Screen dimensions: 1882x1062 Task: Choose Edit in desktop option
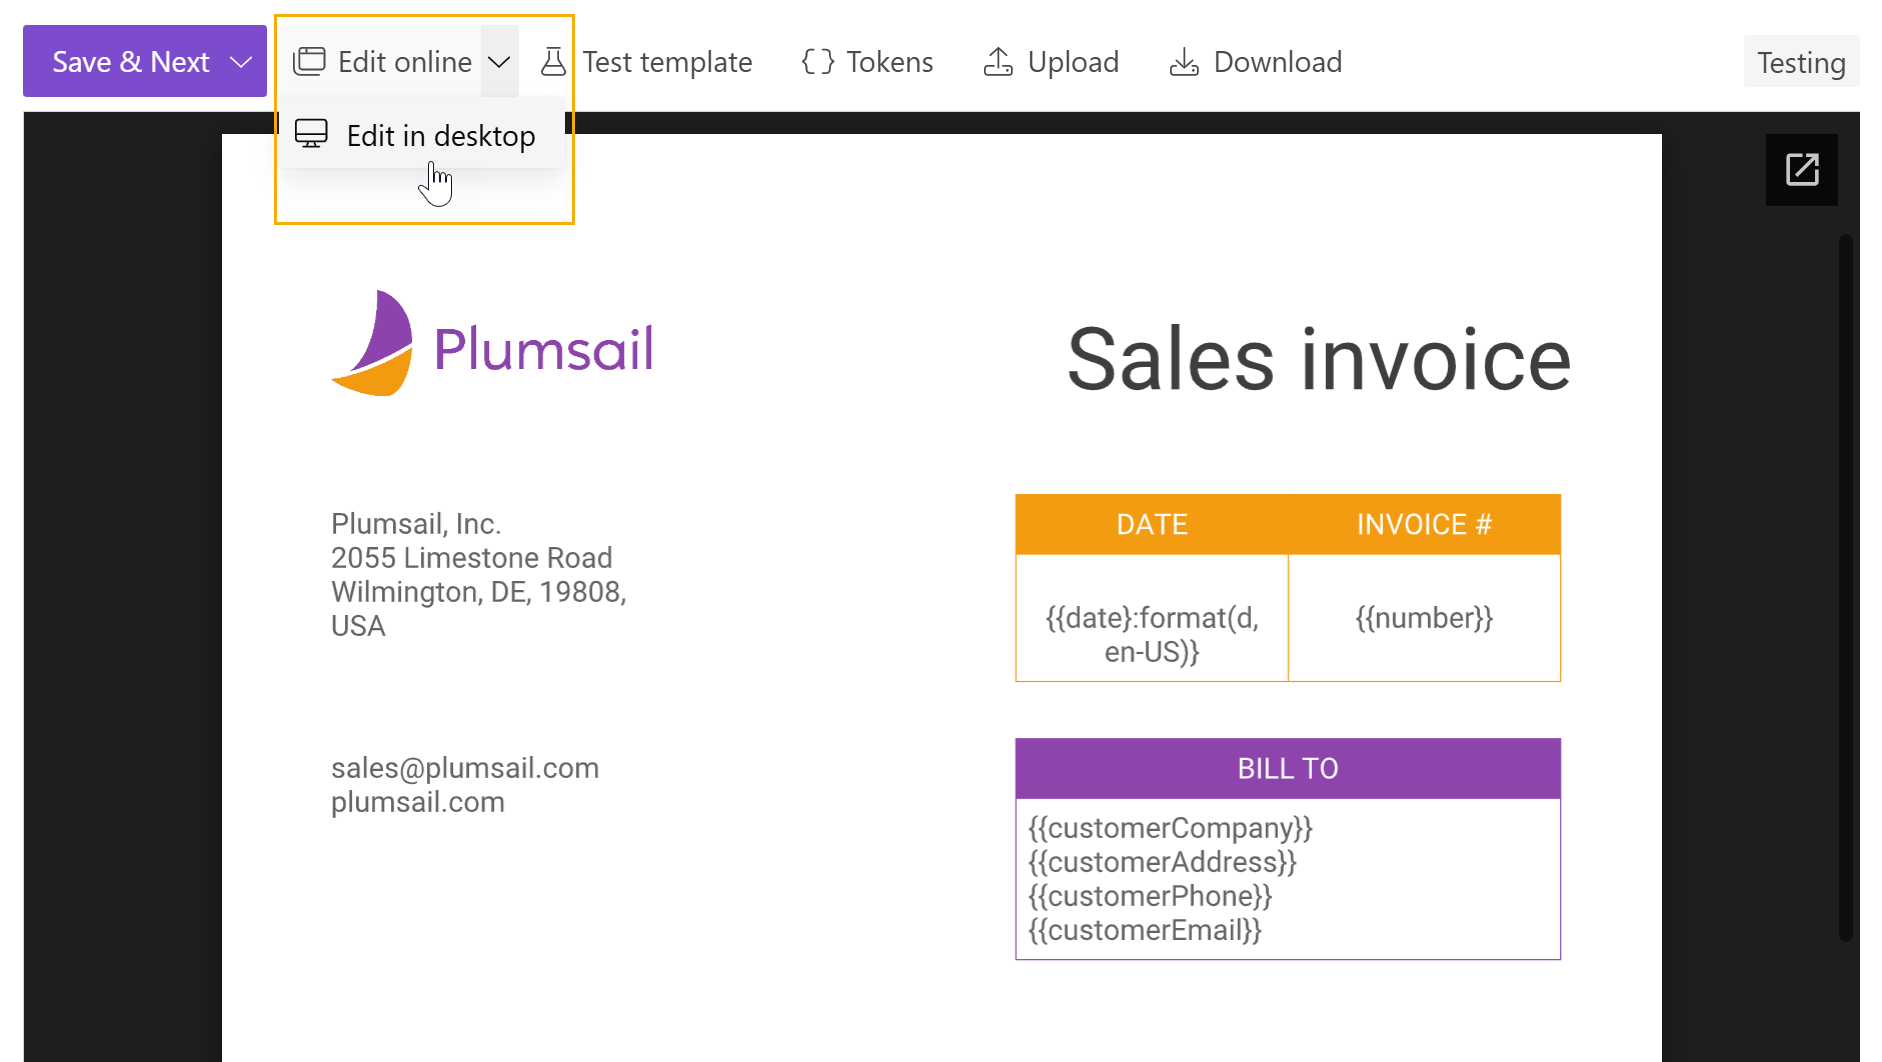coord(424,135)
